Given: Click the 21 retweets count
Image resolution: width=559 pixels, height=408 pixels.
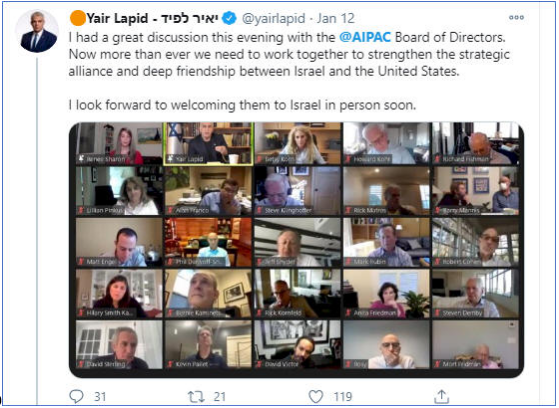Looking at the screenshot, I should pos(220,397).
